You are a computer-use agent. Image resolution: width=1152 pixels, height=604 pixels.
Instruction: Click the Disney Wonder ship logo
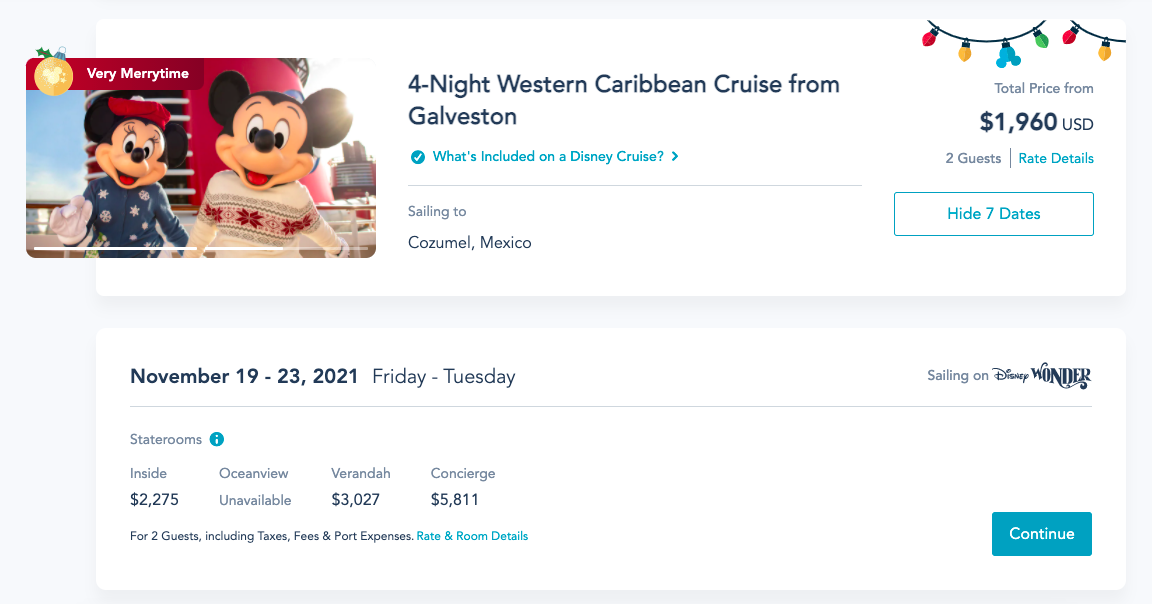(x=1041, y=376)
